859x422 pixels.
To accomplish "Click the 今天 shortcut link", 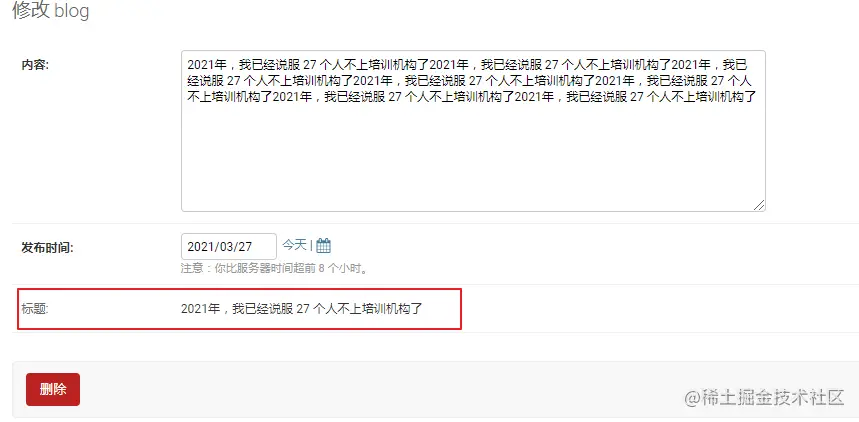I will tap(294, 245).
